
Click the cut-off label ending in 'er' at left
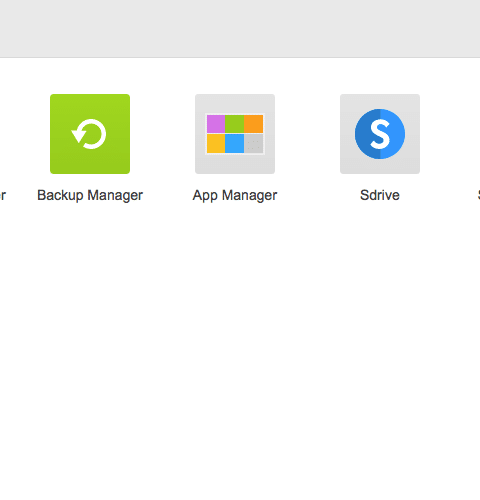point(3,195)
